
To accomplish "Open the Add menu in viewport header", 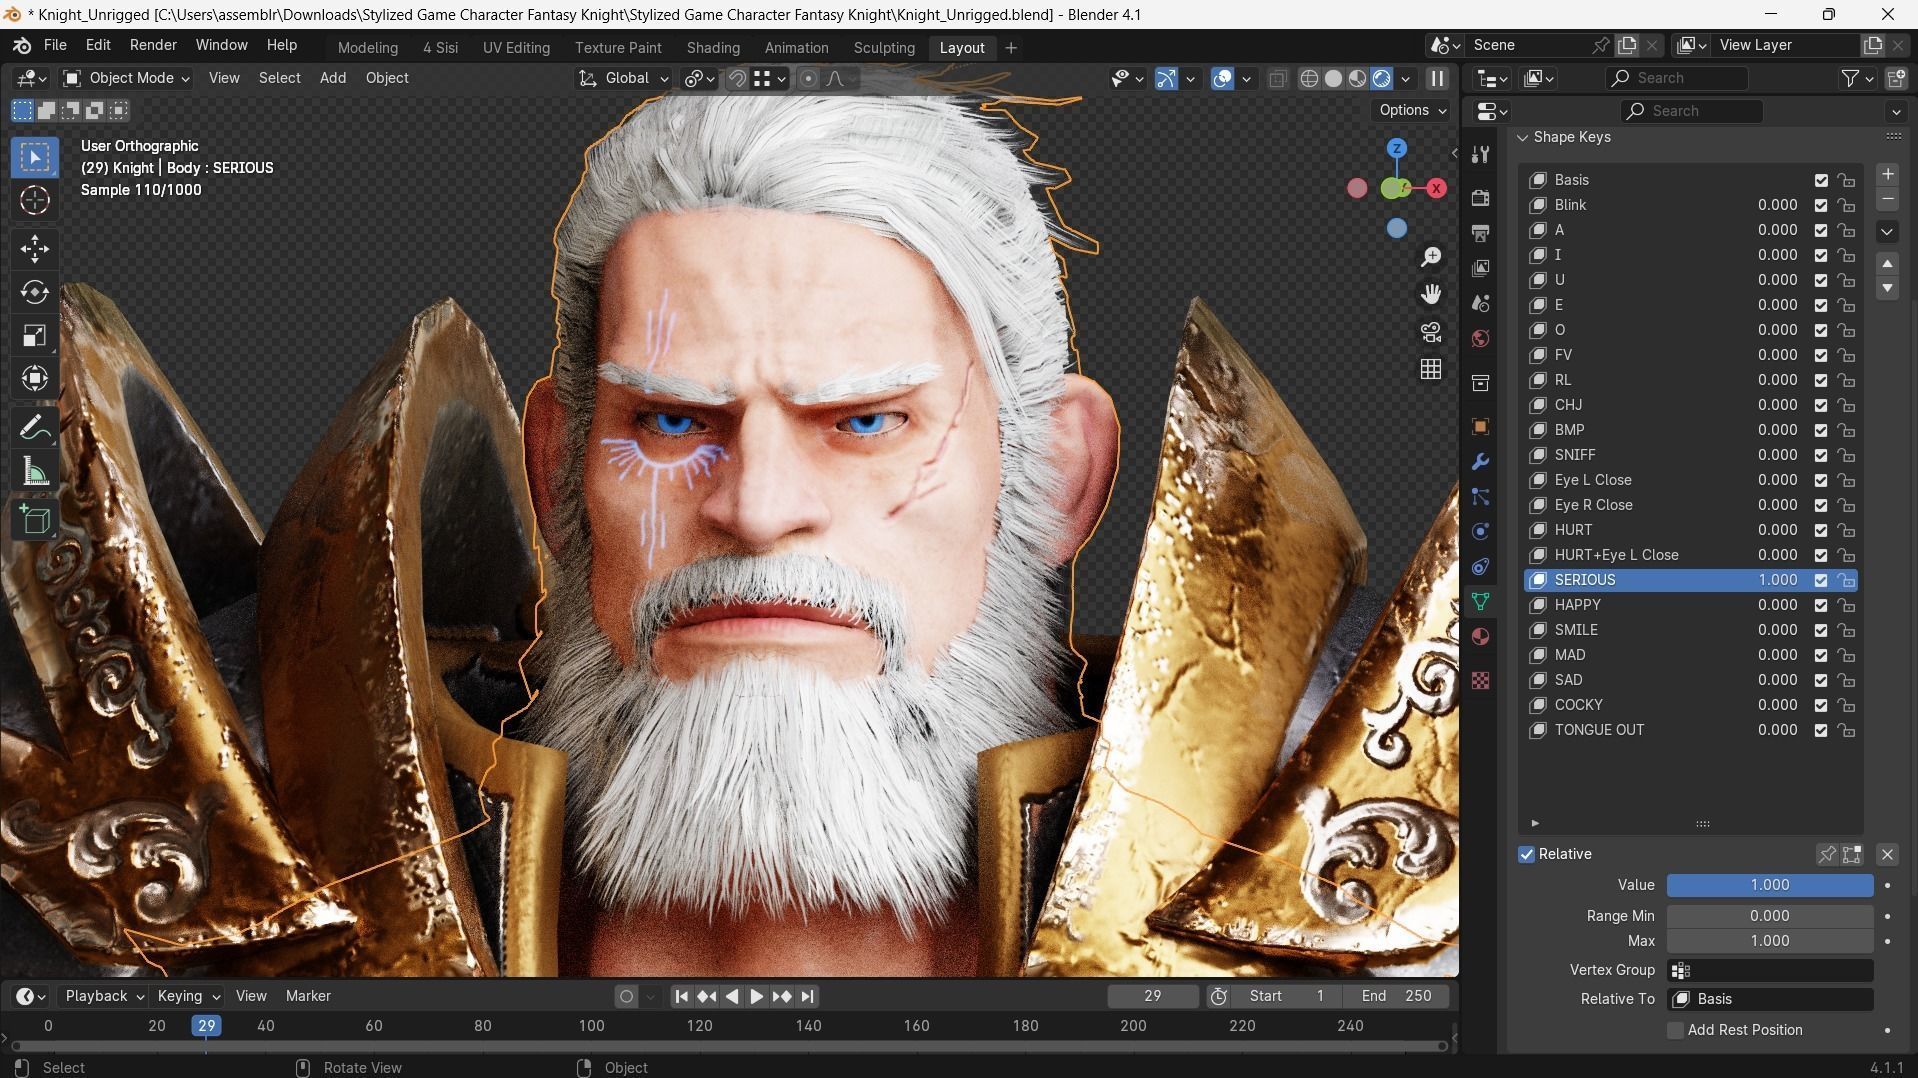I will coord(333,78).
